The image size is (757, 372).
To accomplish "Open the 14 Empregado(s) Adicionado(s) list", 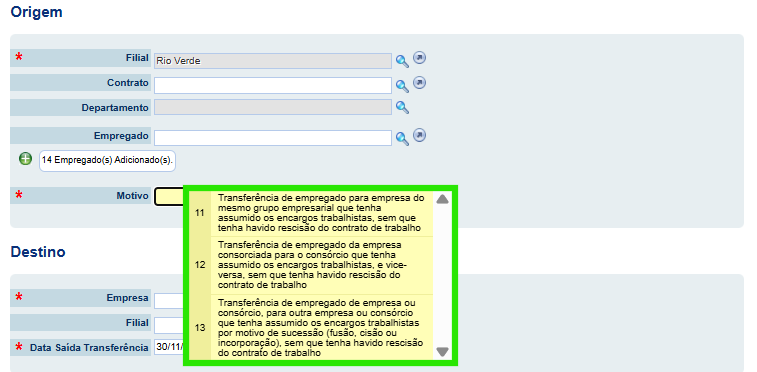I will click(x=107, y=161).
